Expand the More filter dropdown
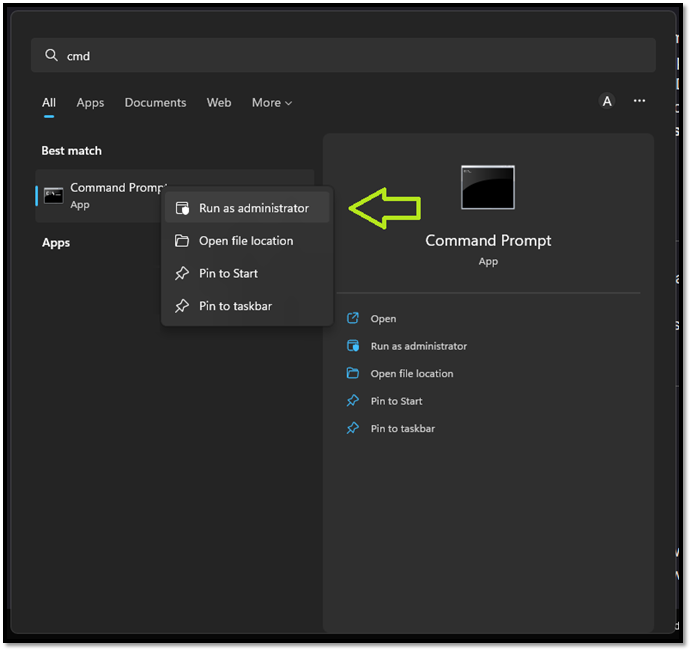The width and height of the screenshot is (692, 652). pos(272,103)
